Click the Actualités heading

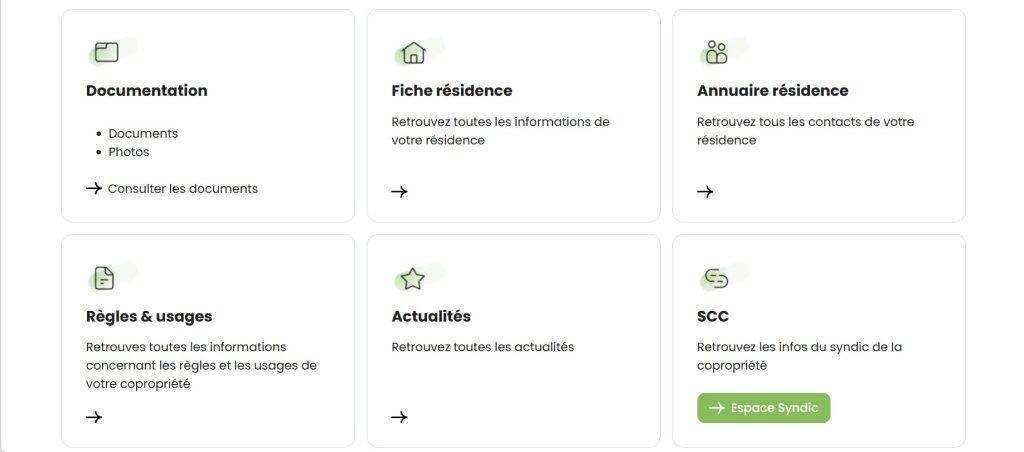(431, 316)
